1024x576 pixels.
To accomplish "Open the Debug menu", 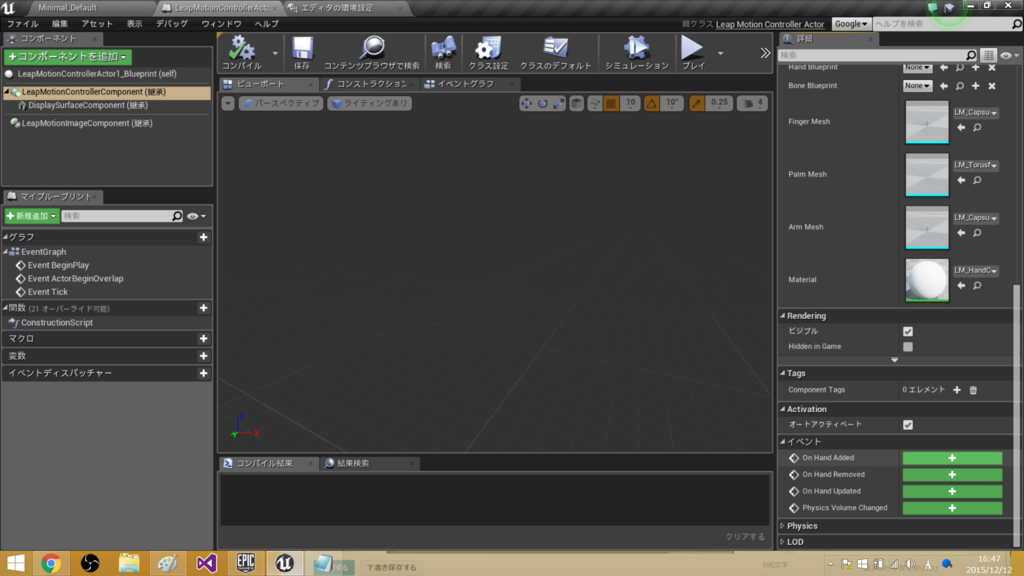I will click(x=172, y=24).
